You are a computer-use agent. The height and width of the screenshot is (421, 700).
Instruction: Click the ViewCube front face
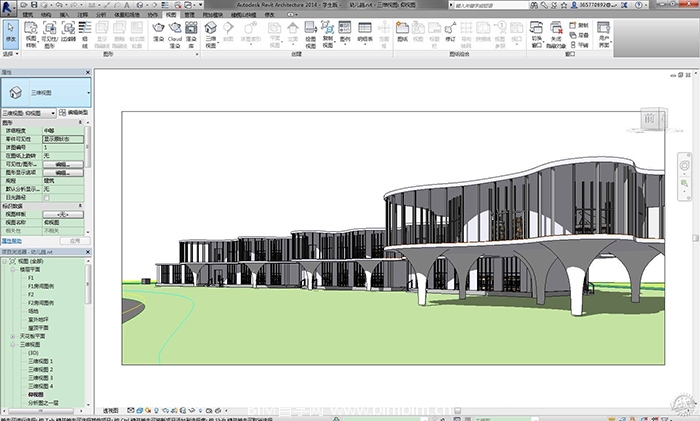[649, 120]
